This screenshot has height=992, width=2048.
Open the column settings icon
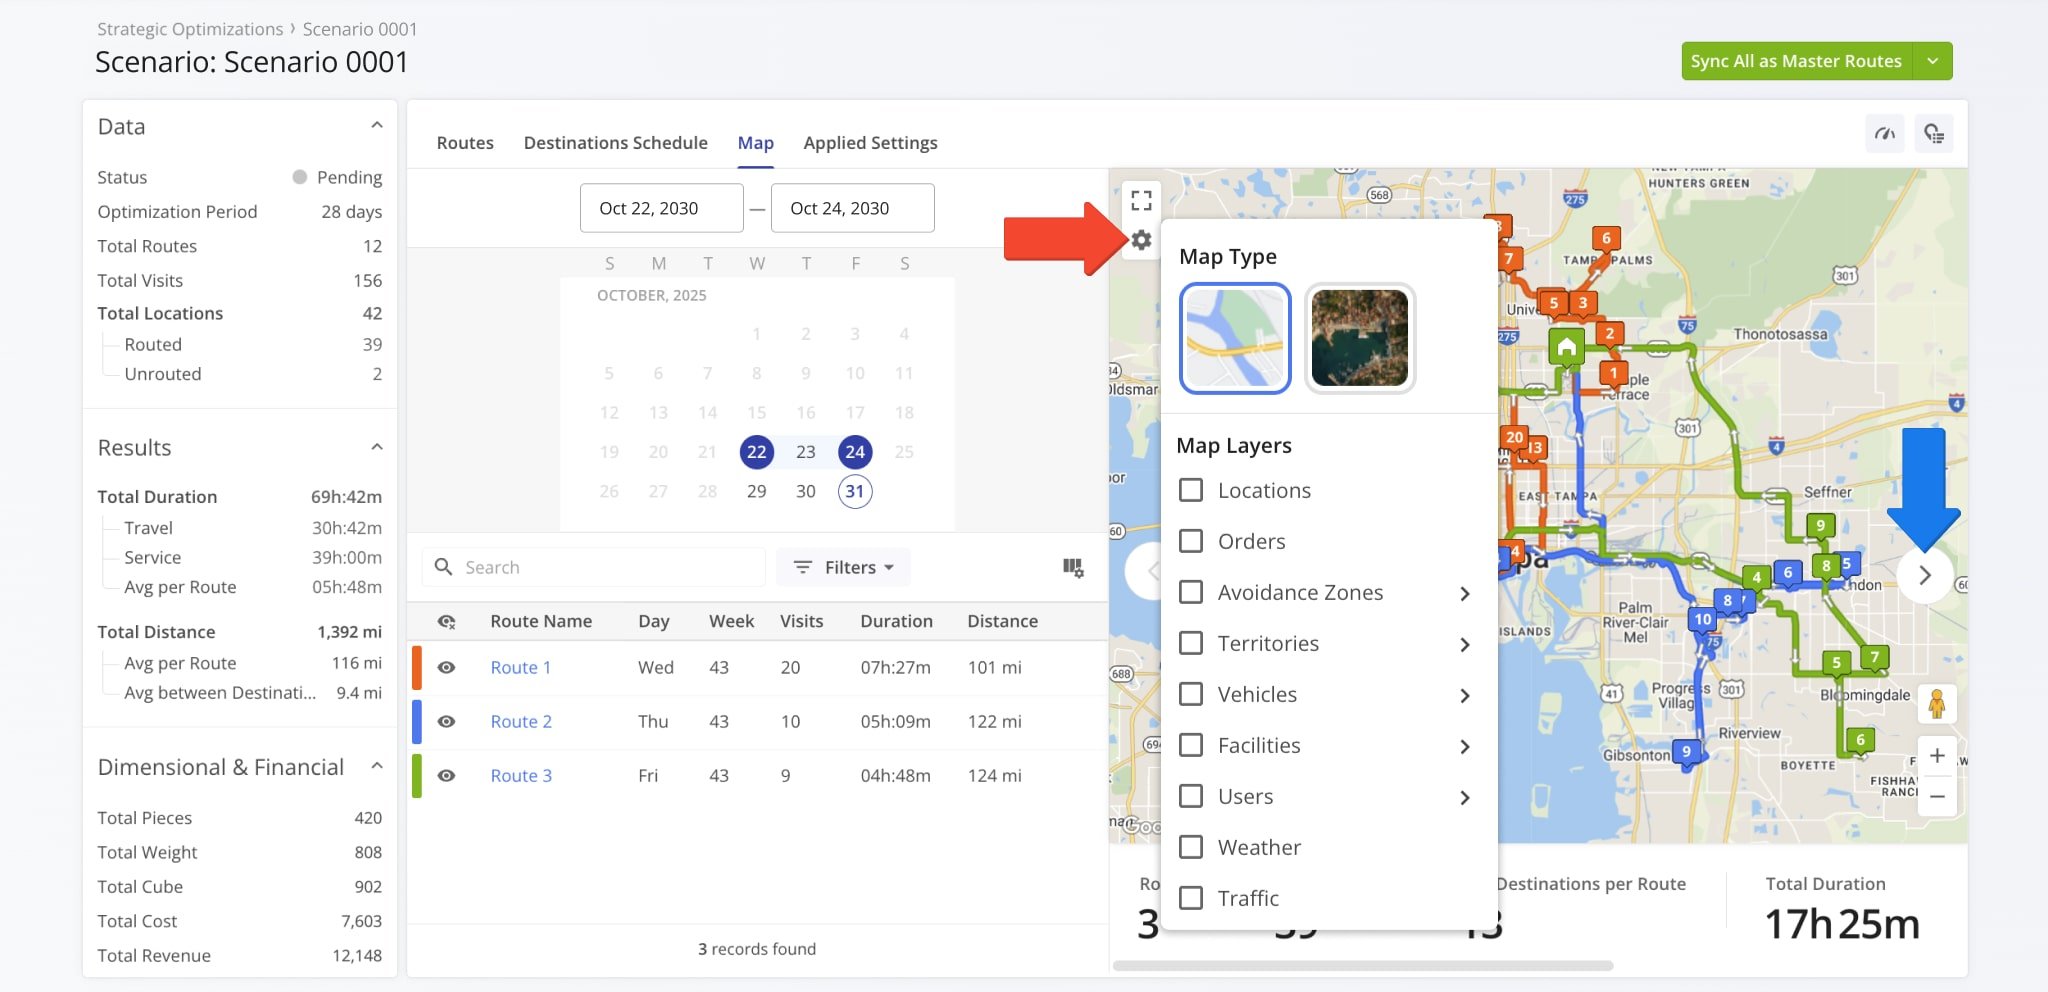click(1072, 568)
